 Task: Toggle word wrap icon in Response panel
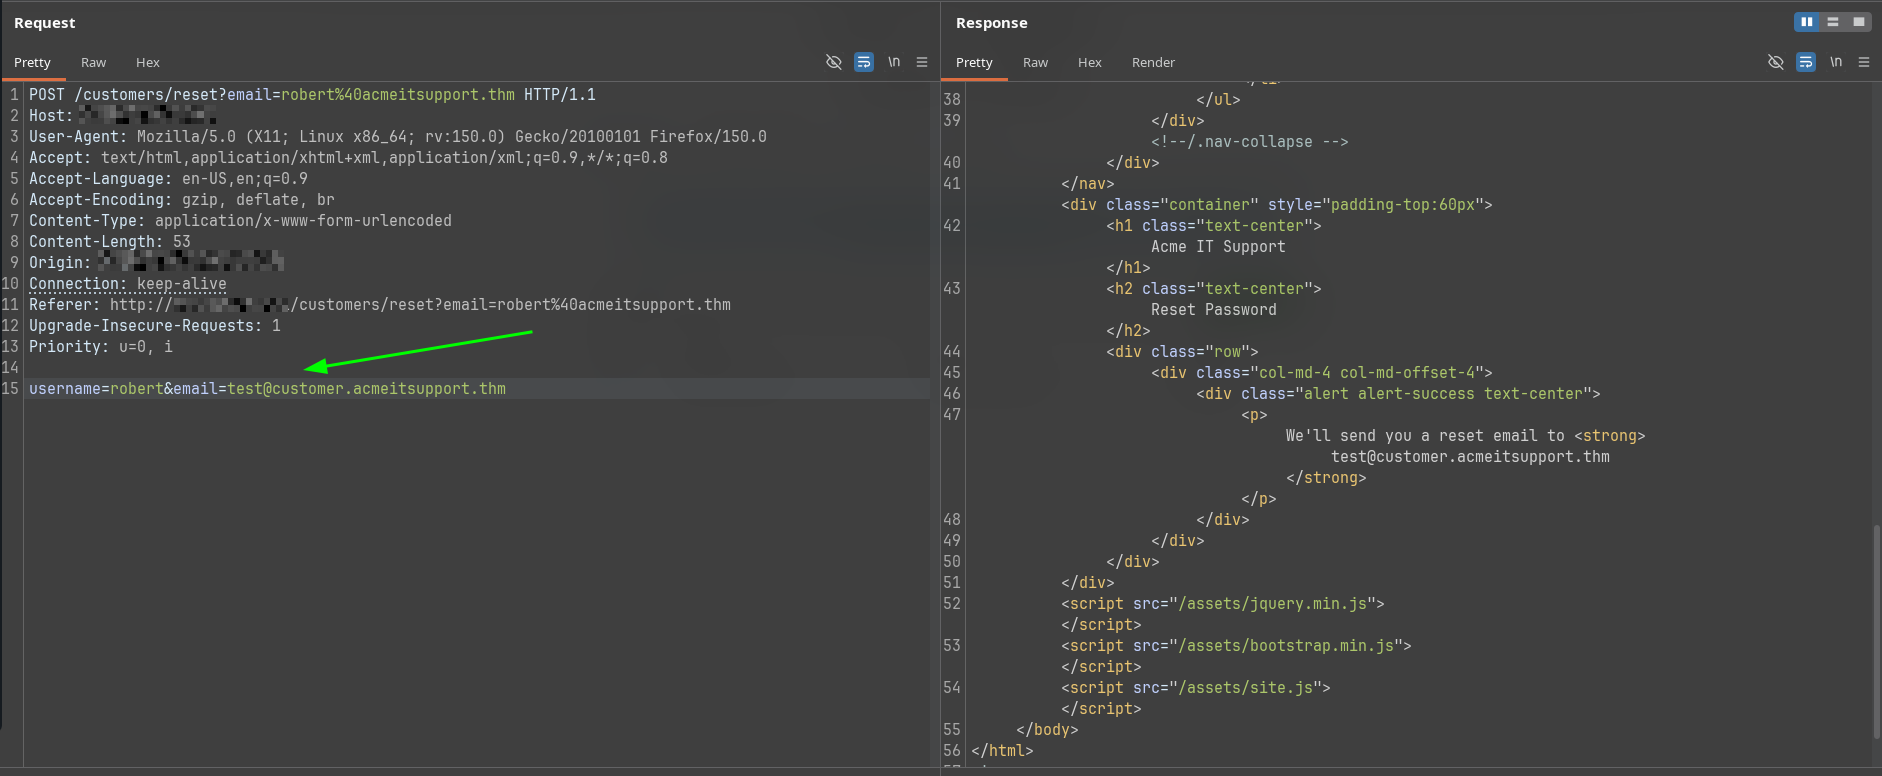(x=1806, y=62)
